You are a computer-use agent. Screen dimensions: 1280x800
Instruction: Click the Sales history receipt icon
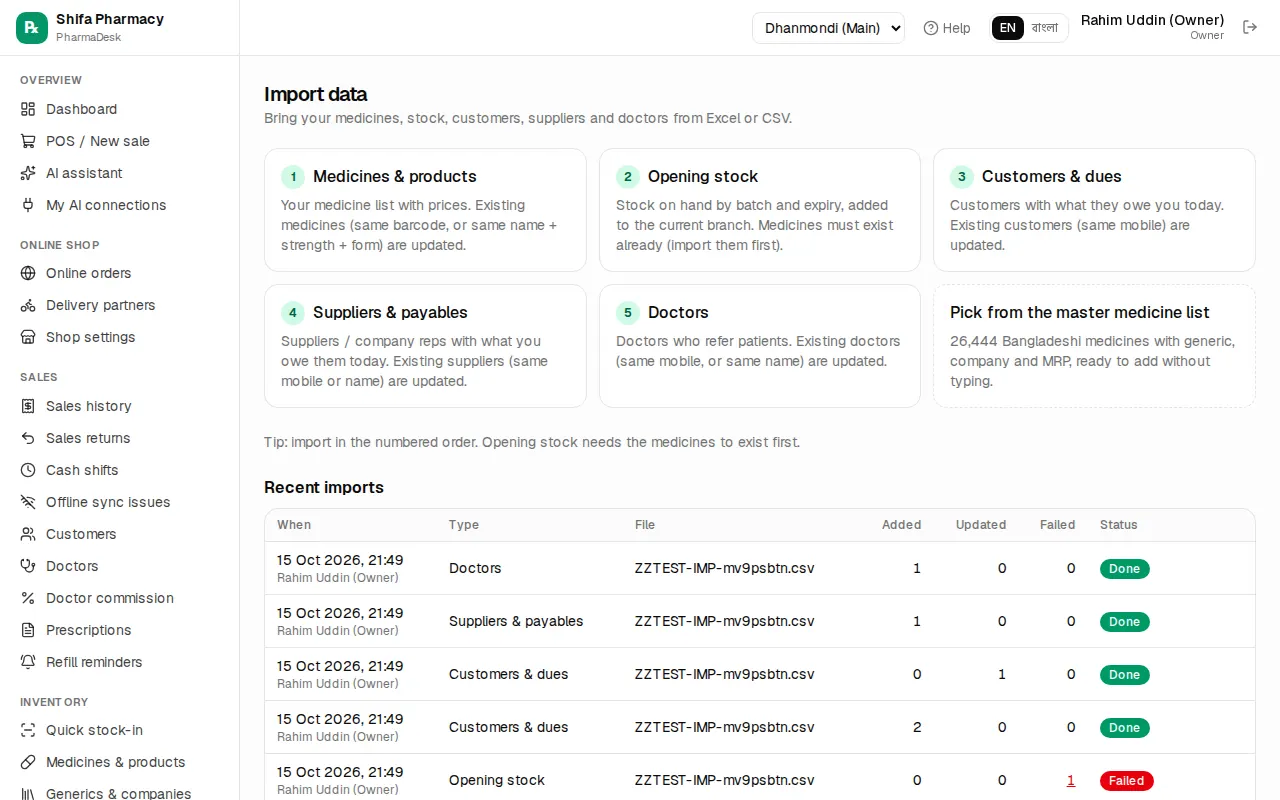pos(28,406)
